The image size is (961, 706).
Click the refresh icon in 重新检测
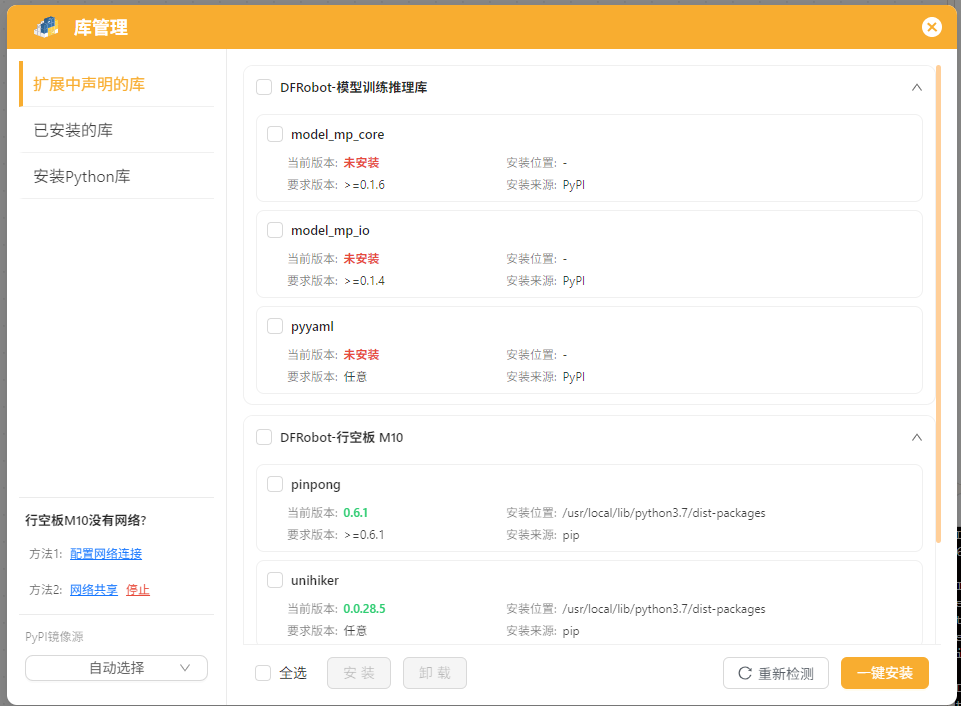click(x=745, y=673)
